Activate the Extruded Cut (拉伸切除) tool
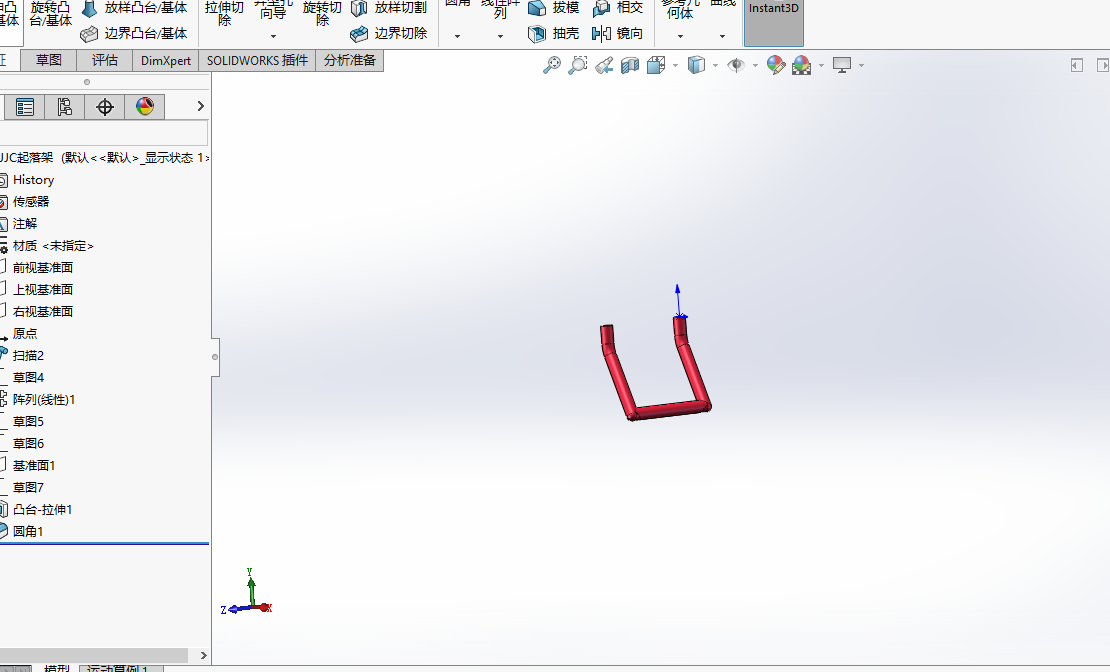1110x672 pixels. [224, 14]
